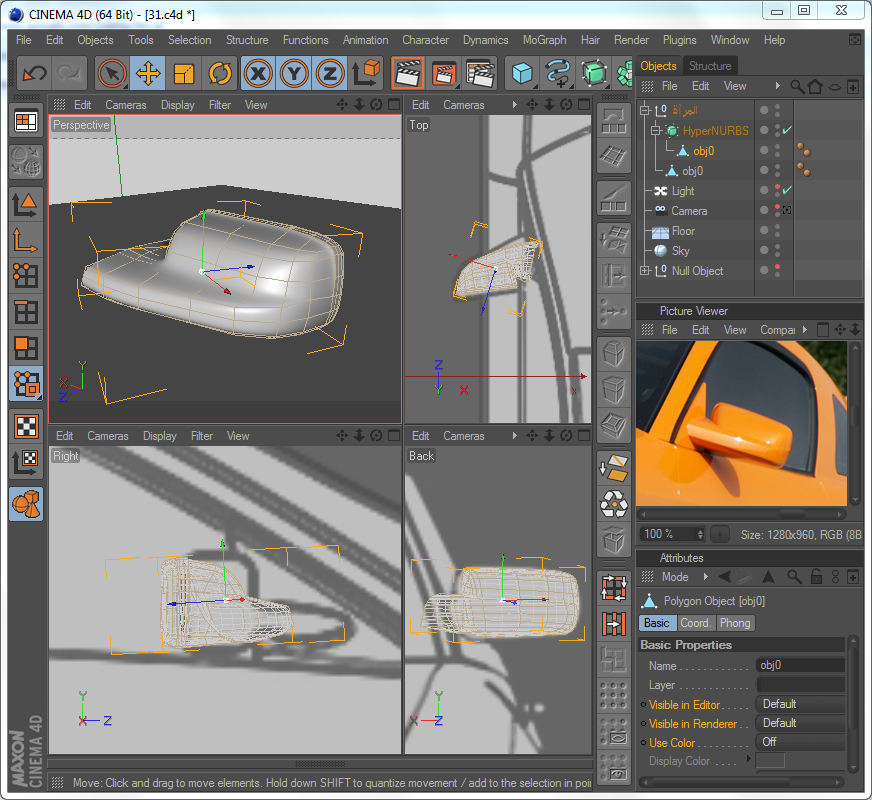The width and height of the screenshot is (872, 800).
Task: Open the Coord. tab in Attributes
Action: coord(696,623)
